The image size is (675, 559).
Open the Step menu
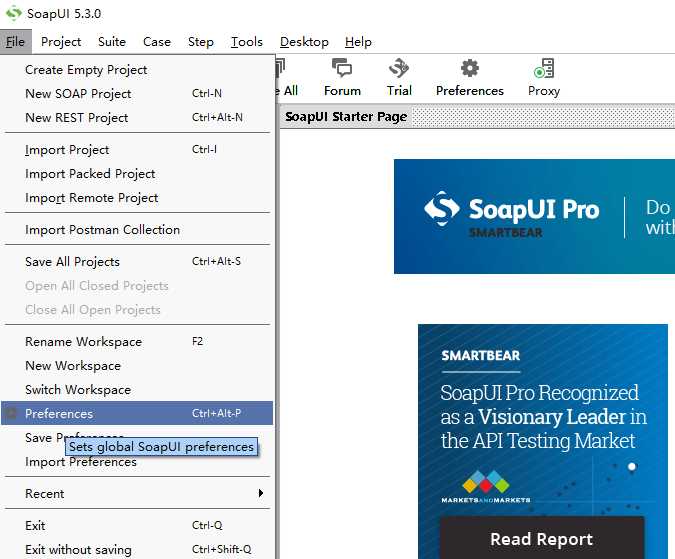click(x=201, y=42)
